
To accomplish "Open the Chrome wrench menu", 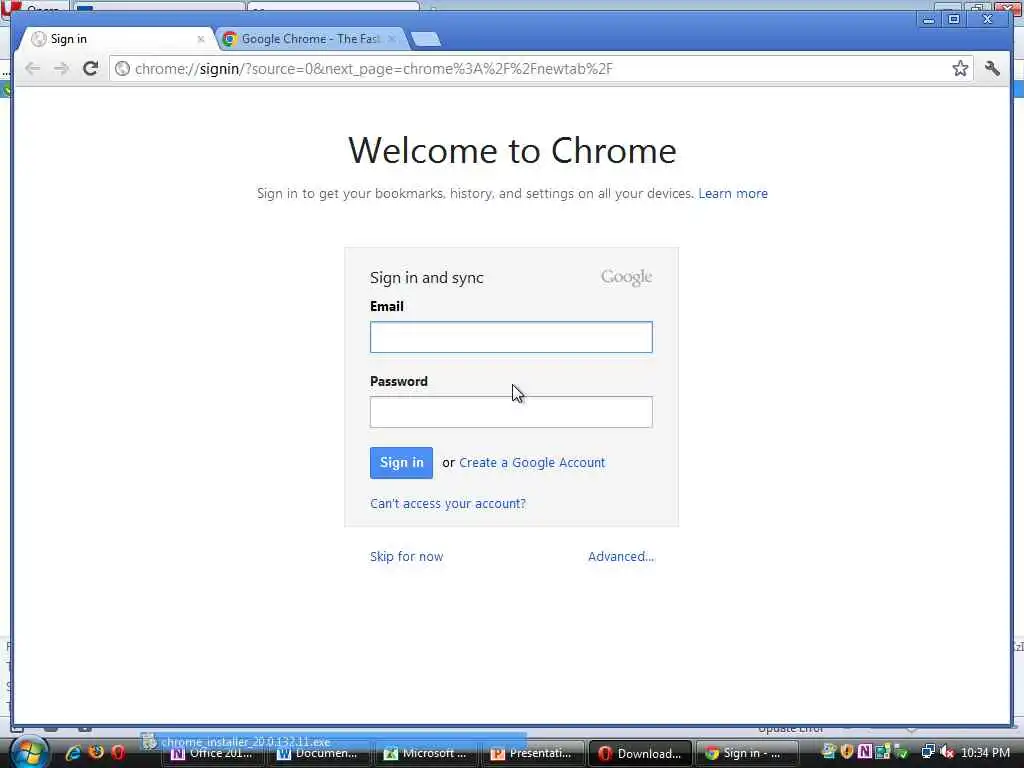I will coord(992,69).
